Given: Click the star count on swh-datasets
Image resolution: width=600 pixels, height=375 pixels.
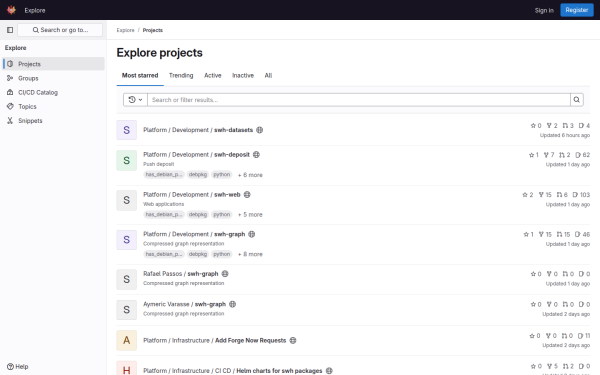Looking at the screenshot, I should click(536, 126).
